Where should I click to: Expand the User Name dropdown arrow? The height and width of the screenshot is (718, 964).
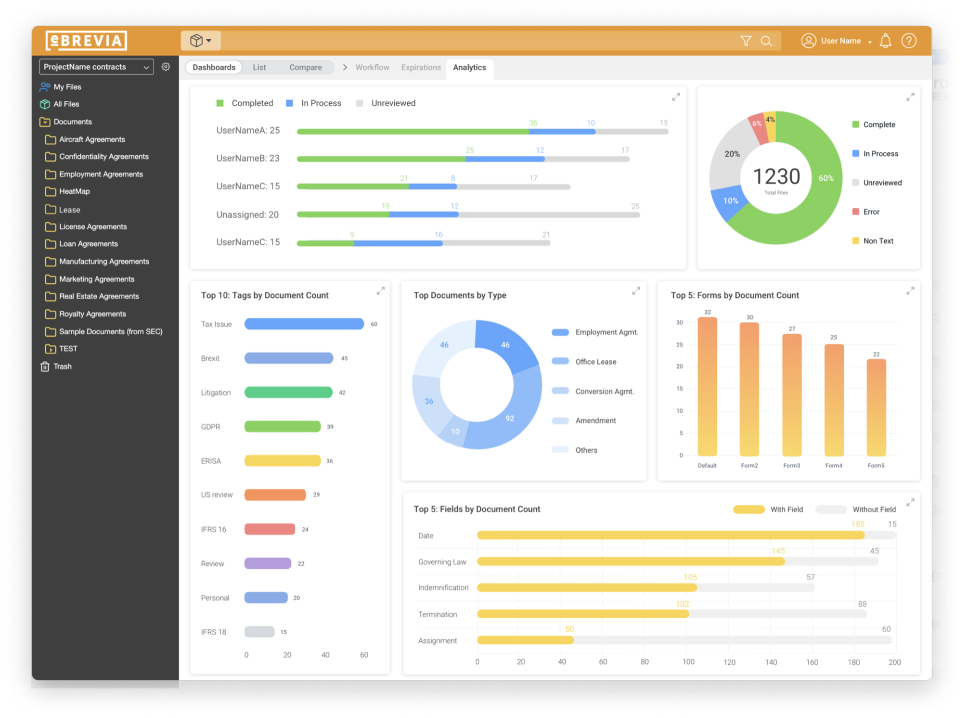pos(870,42)
